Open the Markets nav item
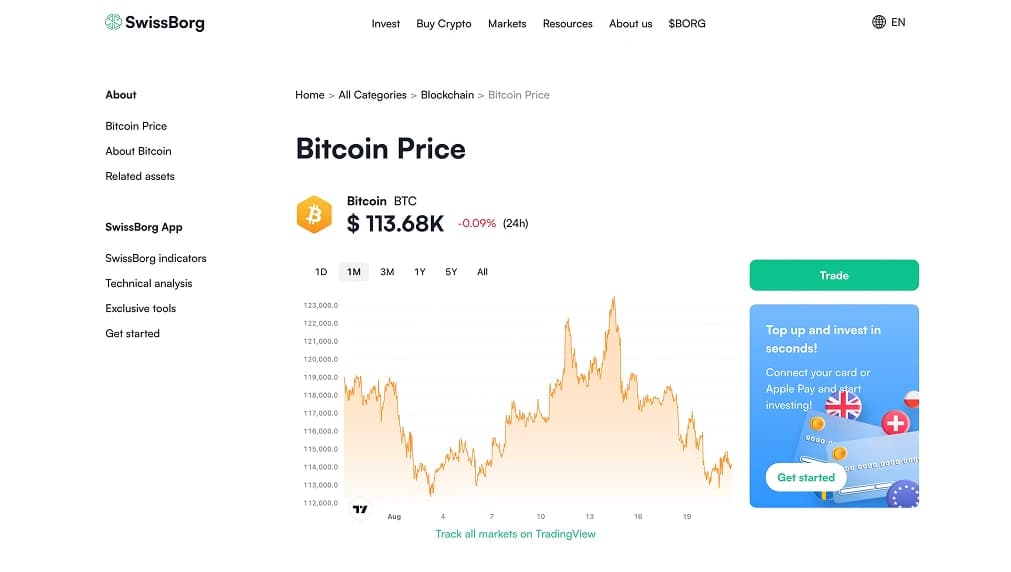The image size is (1011, 572). coord(507,24)
